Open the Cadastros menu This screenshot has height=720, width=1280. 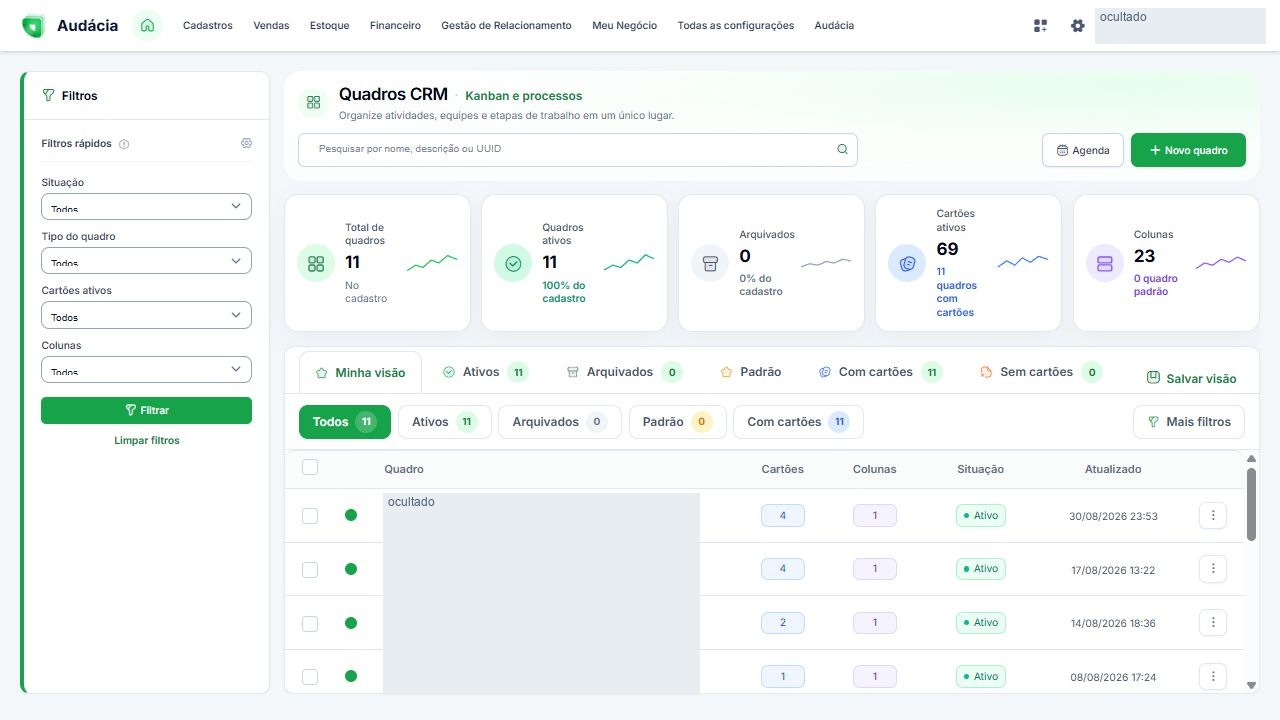click(207, 26)
